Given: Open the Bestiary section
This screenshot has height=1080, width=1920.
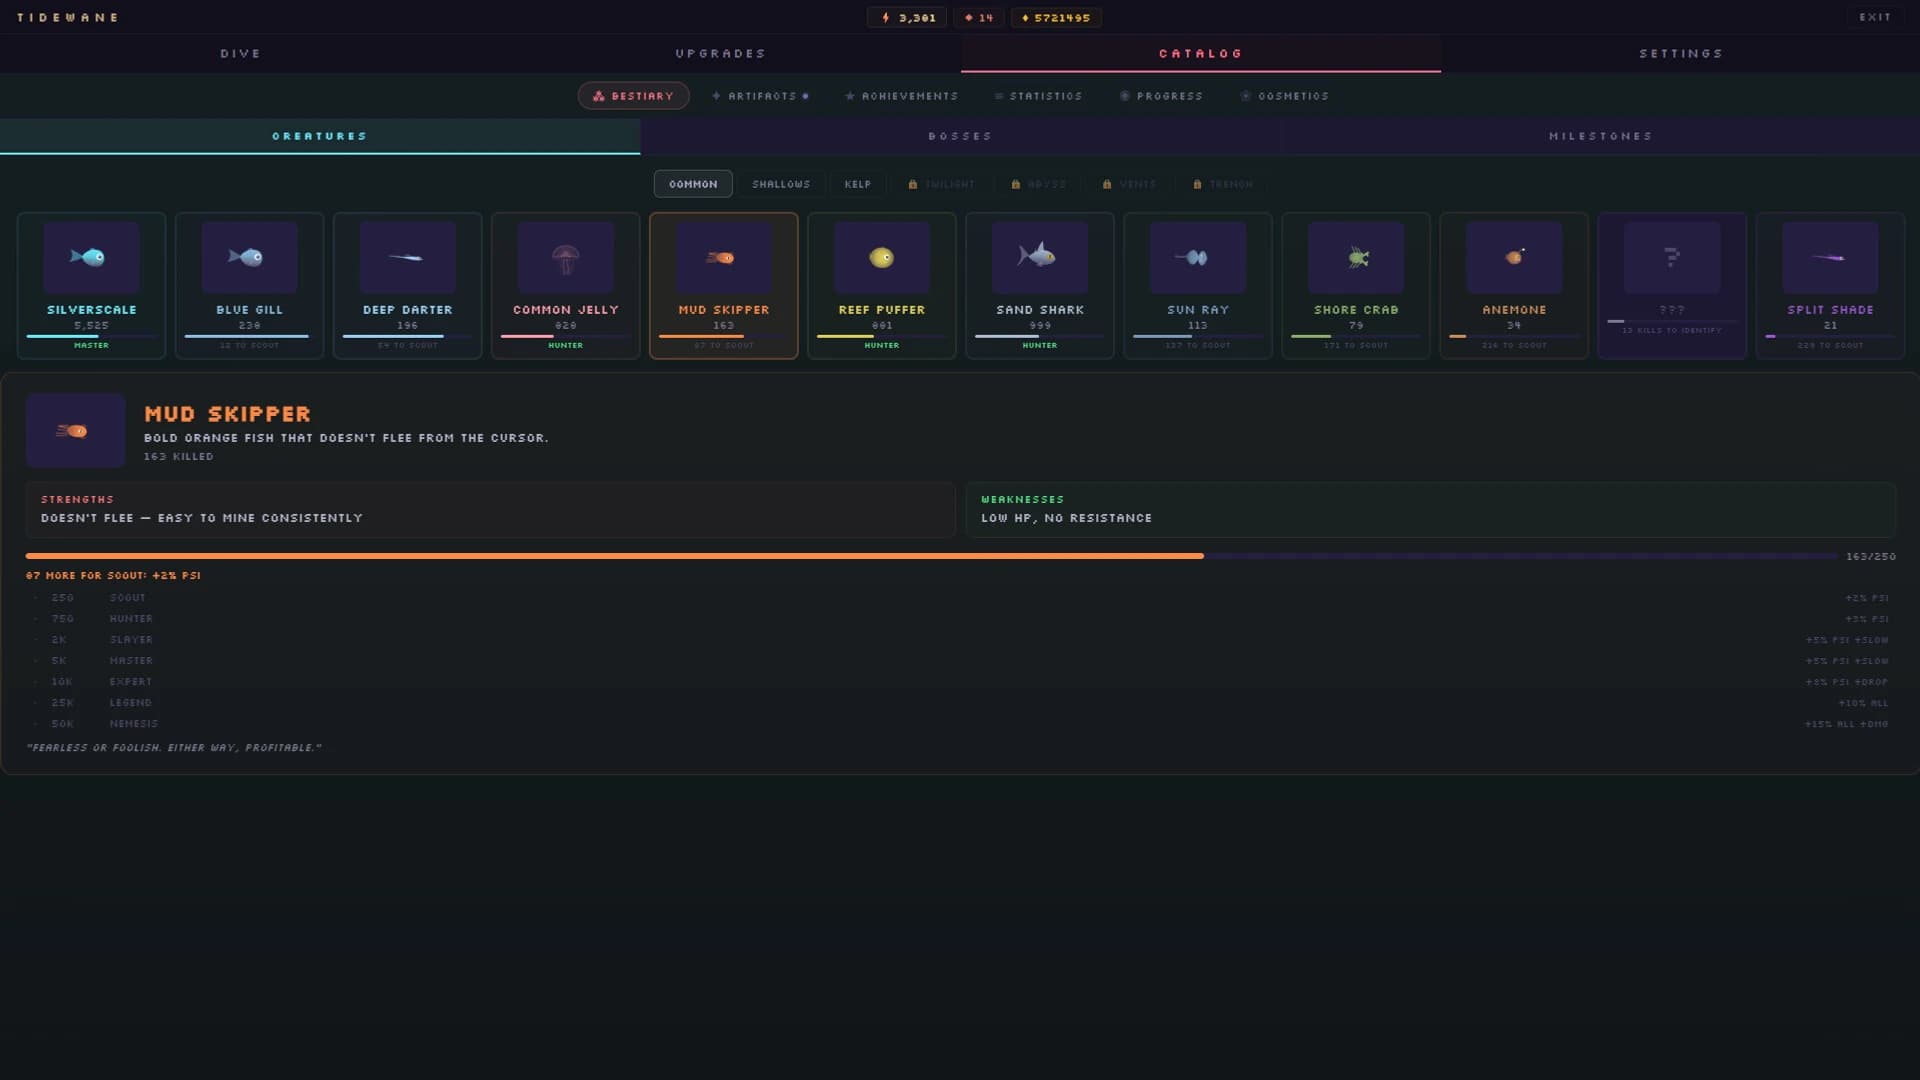Looking at the screenshot, I should (x=633, y=95).
